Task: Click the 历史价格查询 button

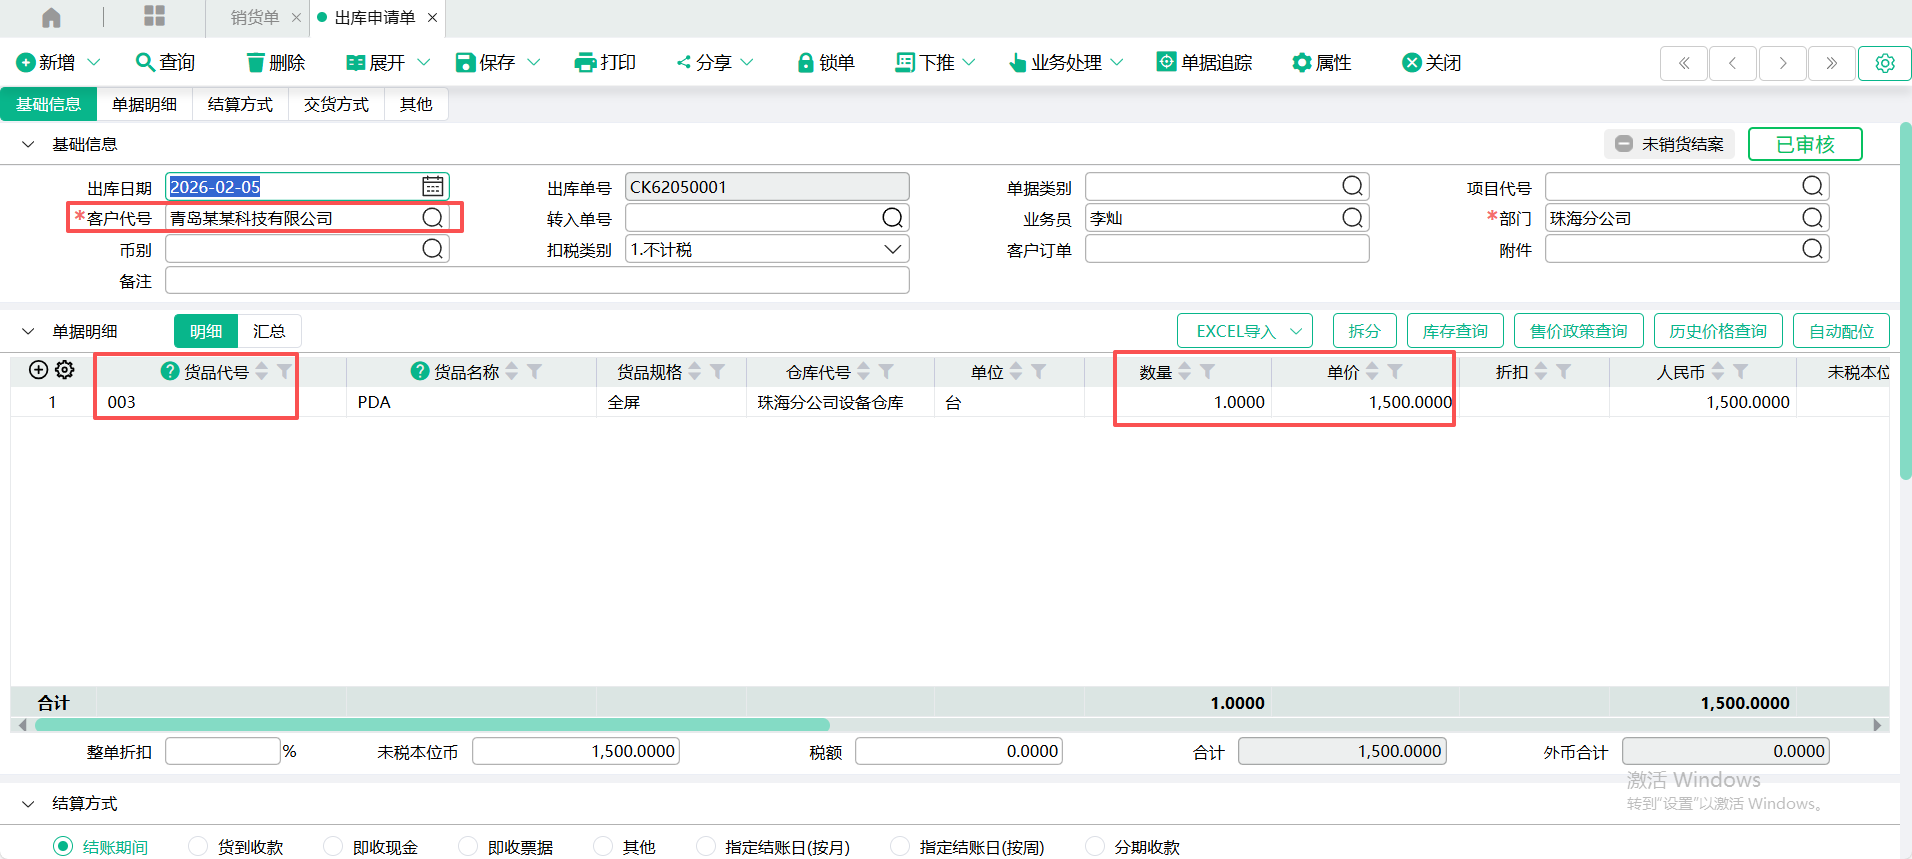Action: pyautogui.click(x=1717, y=331)
